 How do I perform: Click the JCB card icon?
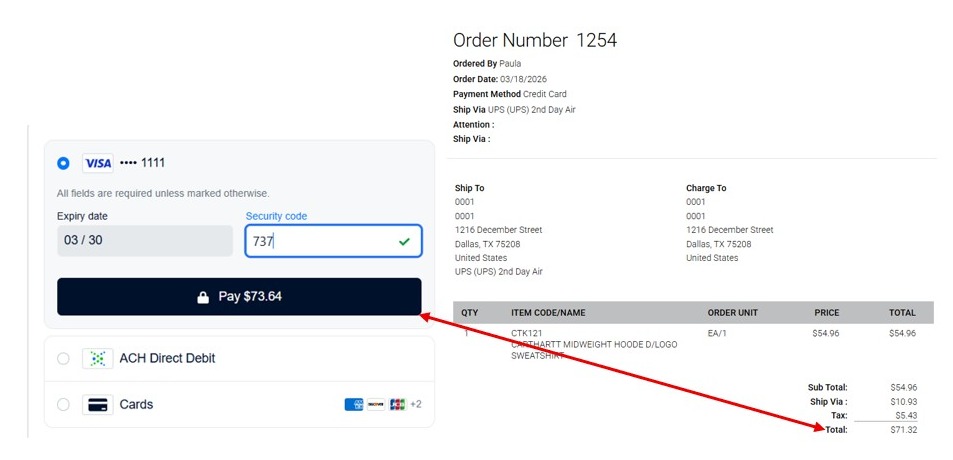click(x=397, y=405)
